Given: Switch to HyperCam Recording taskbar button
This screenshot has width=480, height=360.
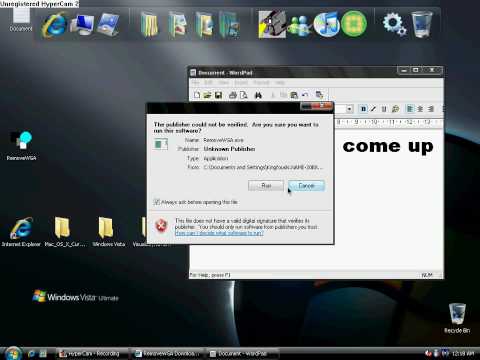Looking at the screenshot, I should tap(92, 354).
